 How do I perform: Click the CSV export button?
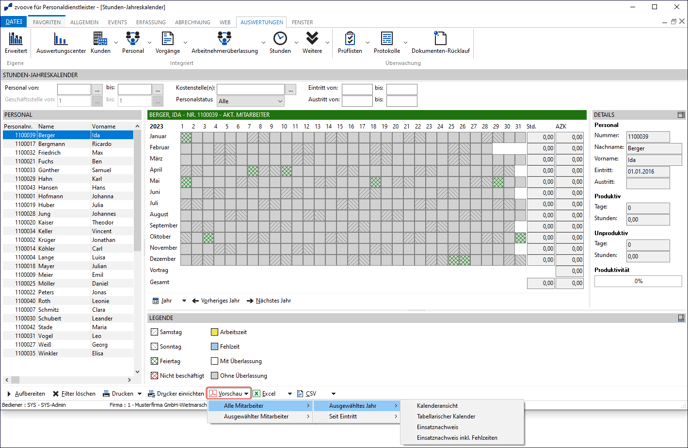[x=307, y=394]
